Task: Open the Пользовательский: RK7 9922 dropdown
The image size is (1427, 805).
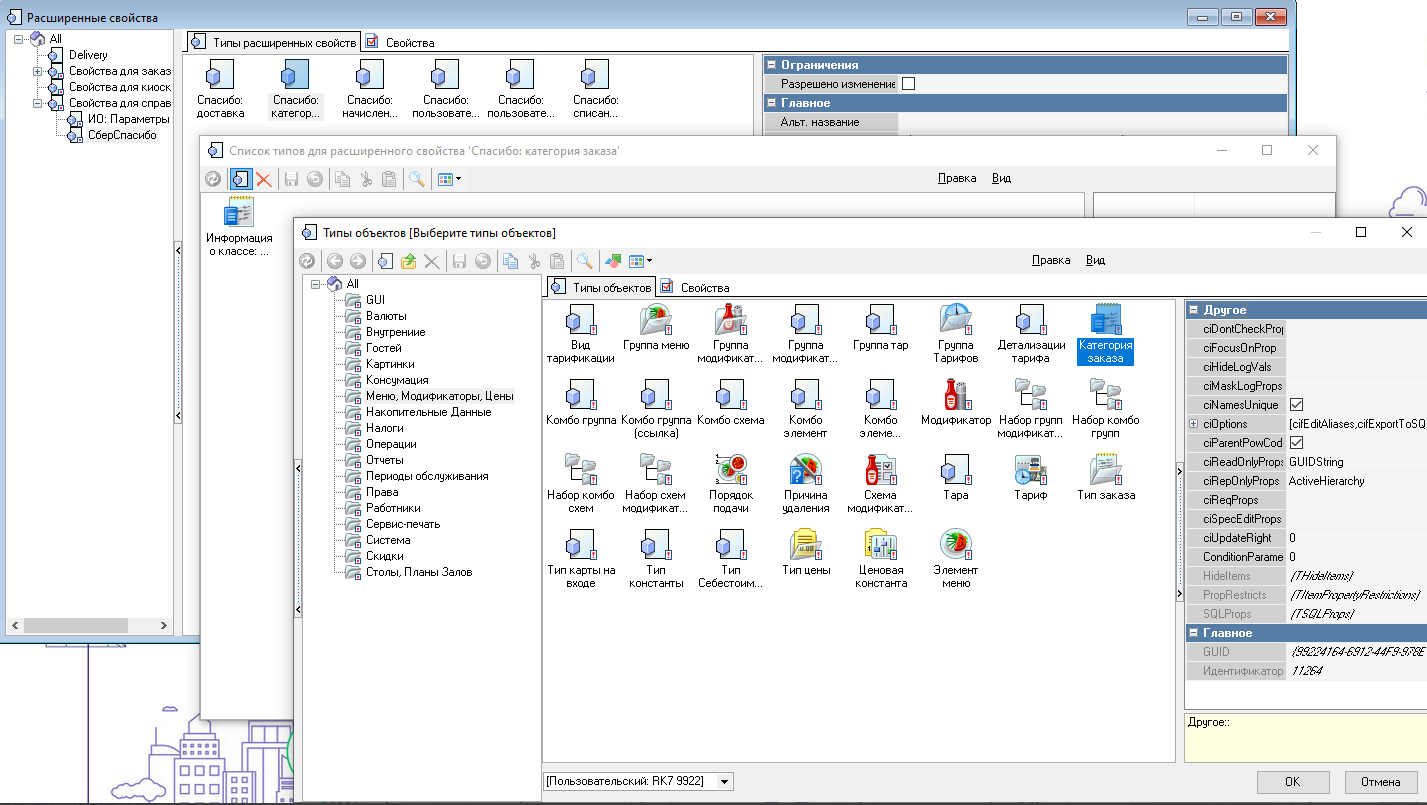Action: [725, 781]
